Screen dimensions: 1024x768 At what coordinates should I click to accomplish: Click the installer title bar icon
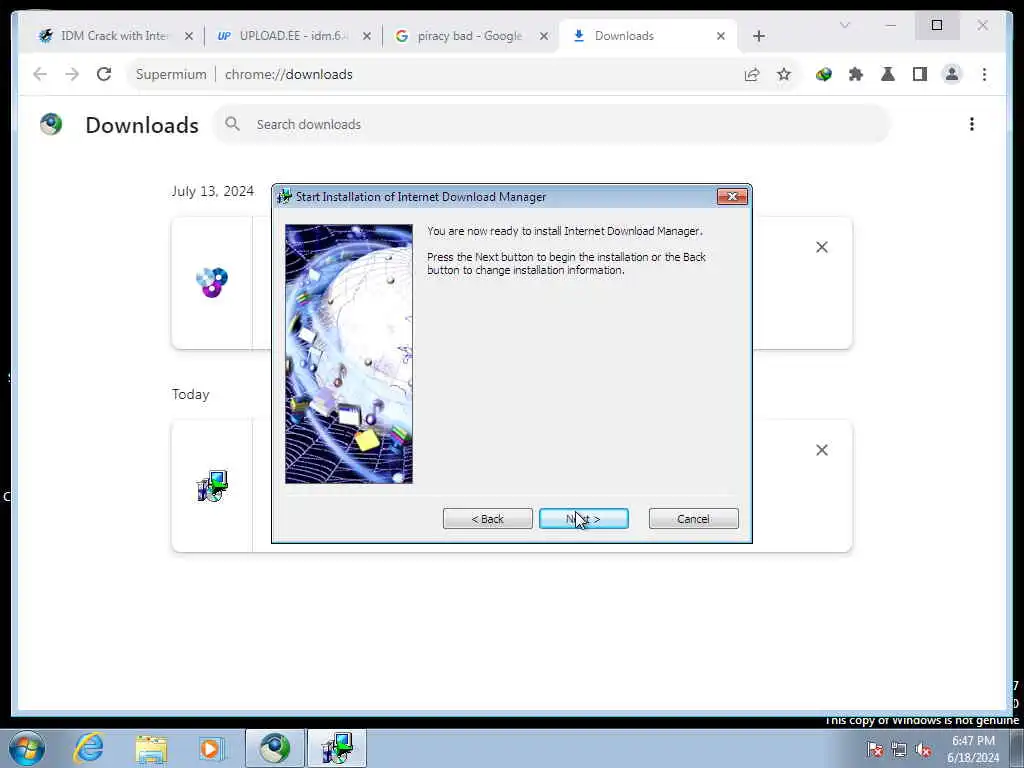[x=284, y=197]
